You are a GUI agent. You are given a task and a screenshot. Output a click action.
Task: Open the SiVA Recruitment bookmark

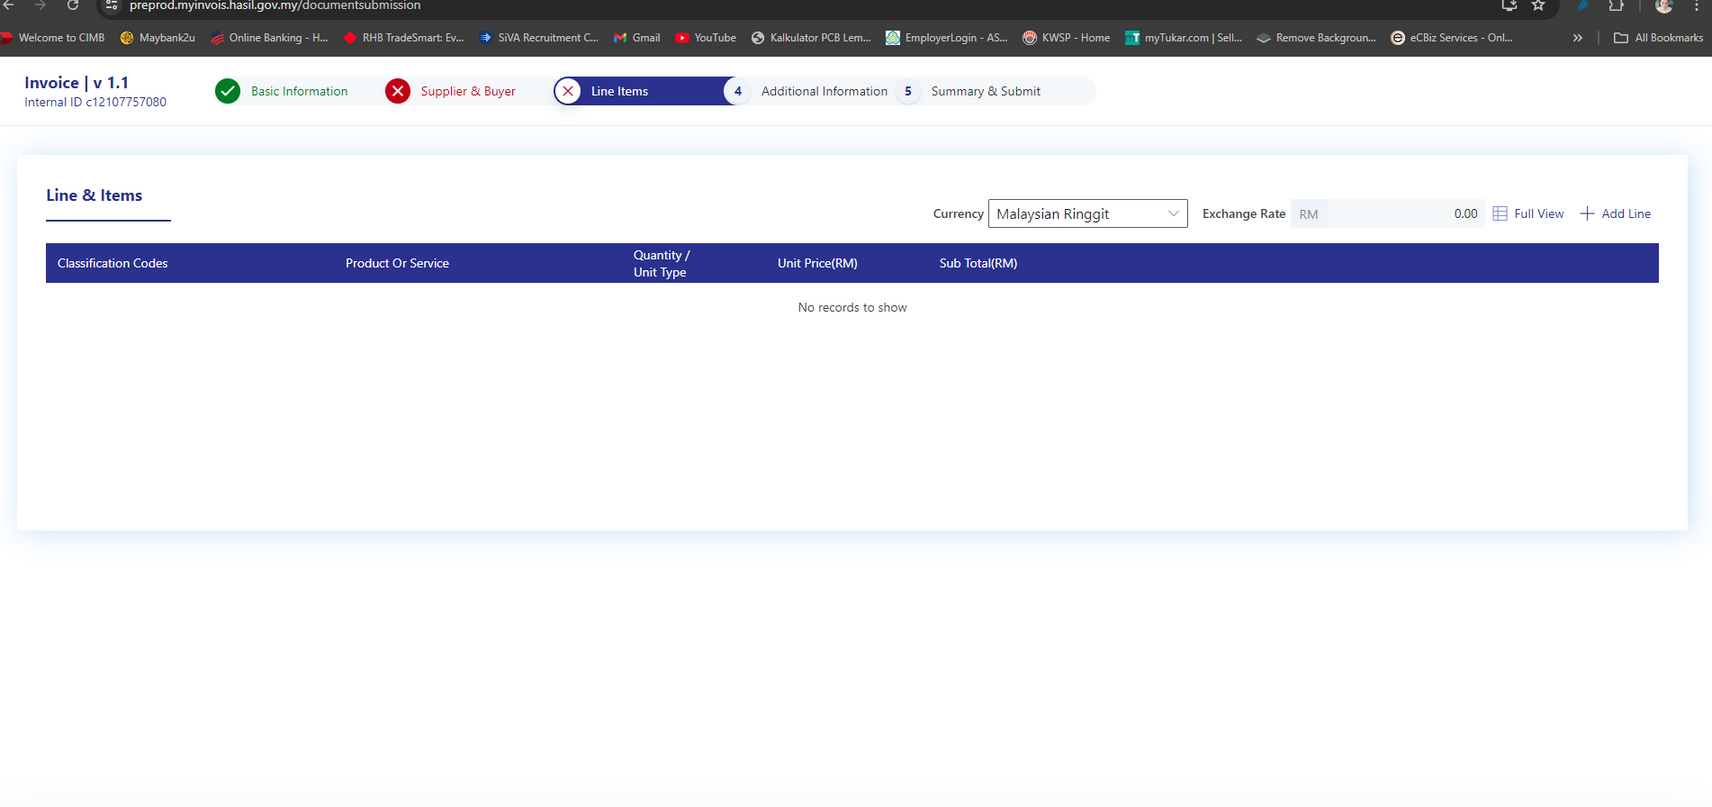(539, 38)
